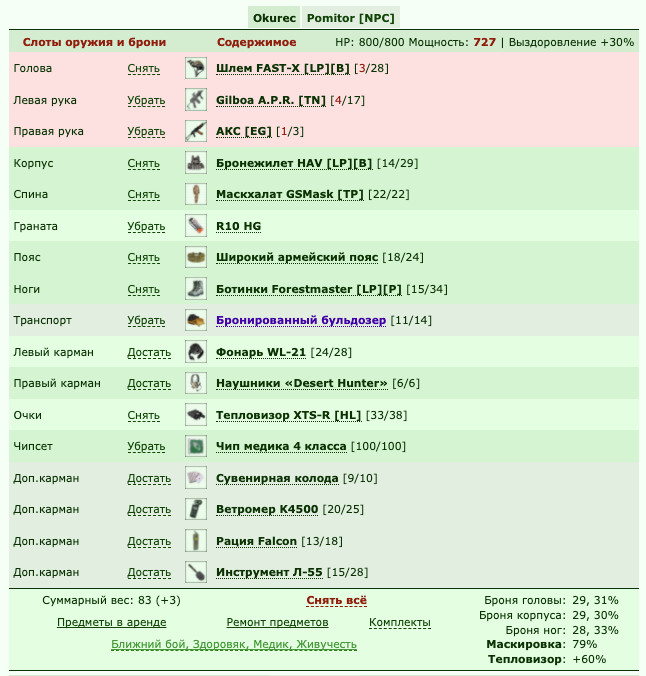Click the armored bulldozer icon
Viewport: 646px width, 676px height.
tap(196, 320)
